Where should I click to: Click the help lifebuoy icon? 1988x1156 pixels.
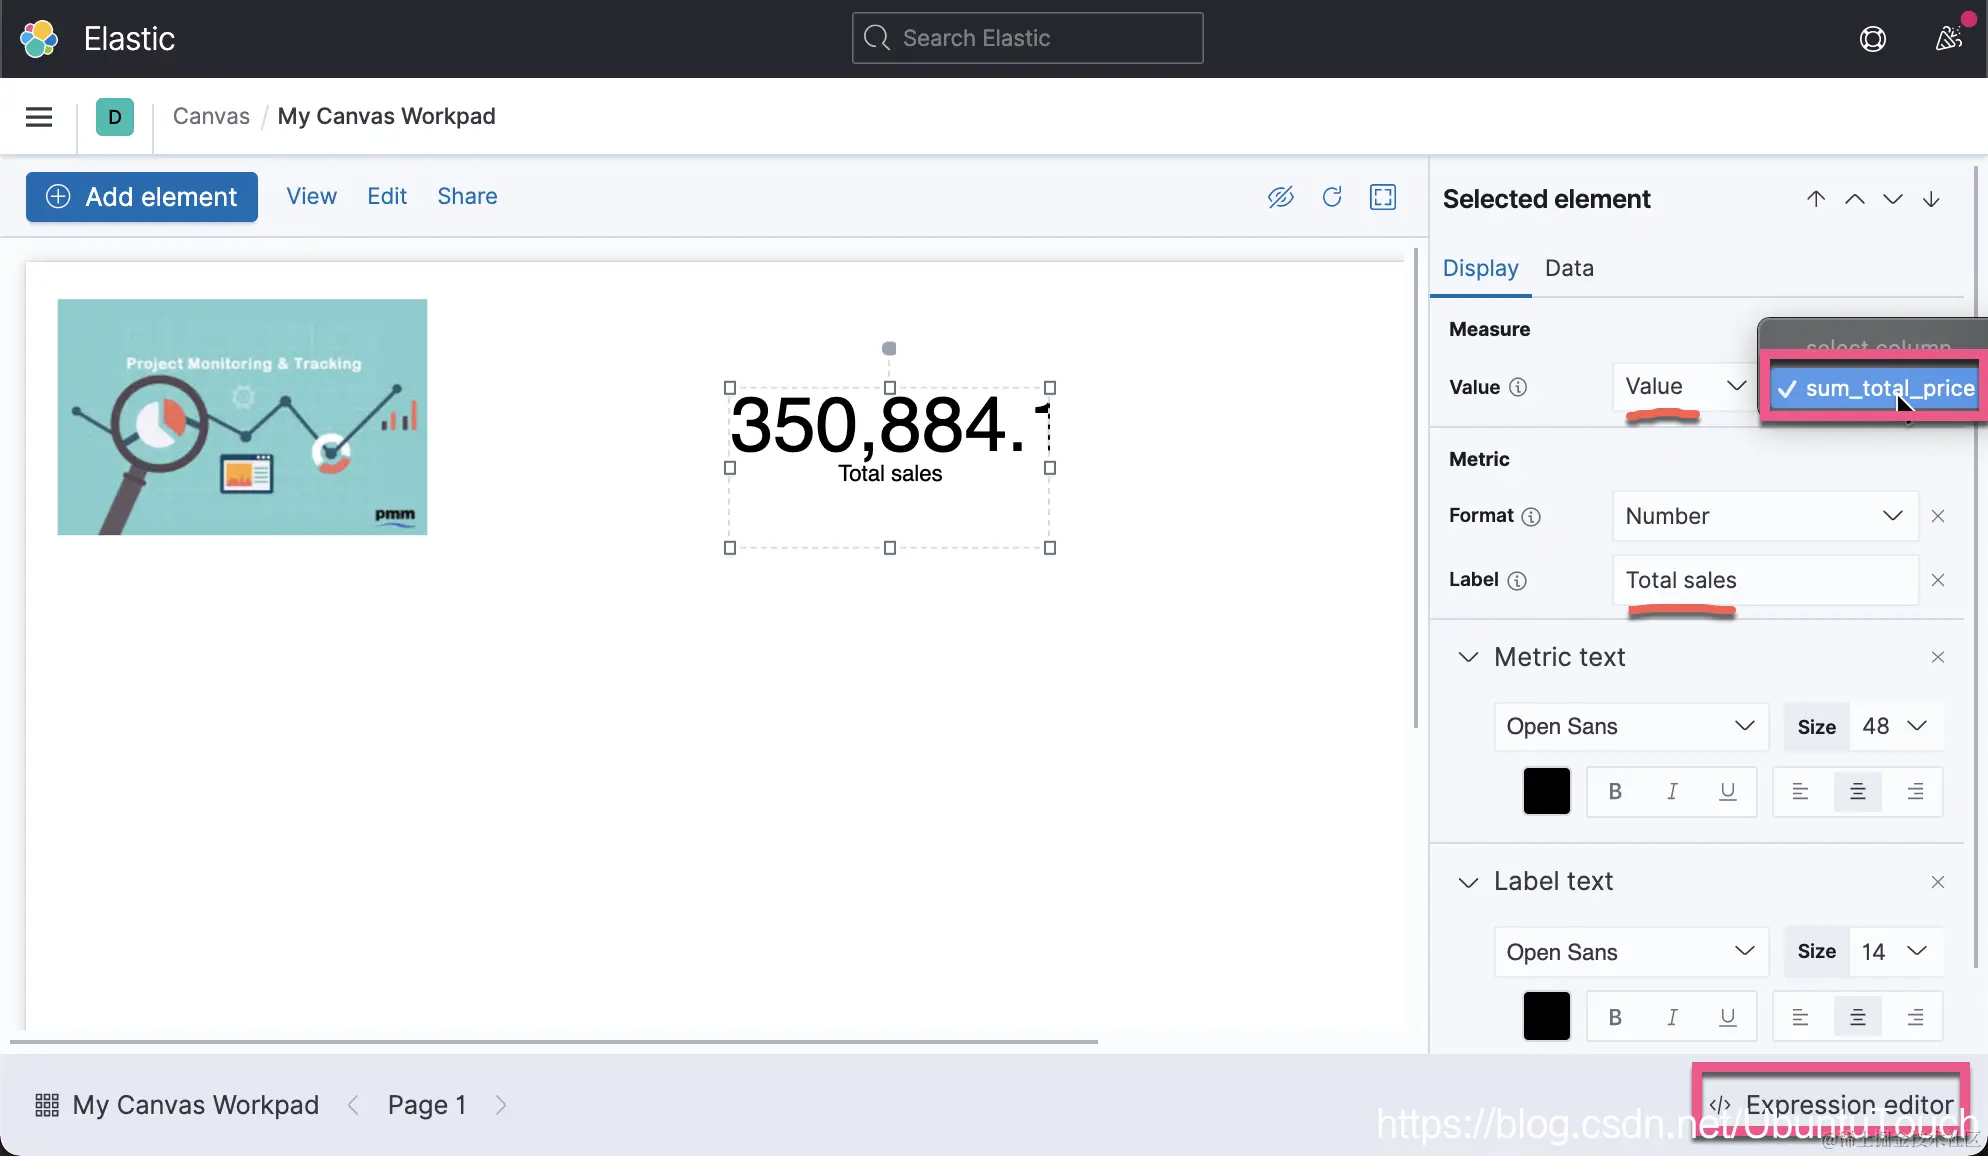1872,39
